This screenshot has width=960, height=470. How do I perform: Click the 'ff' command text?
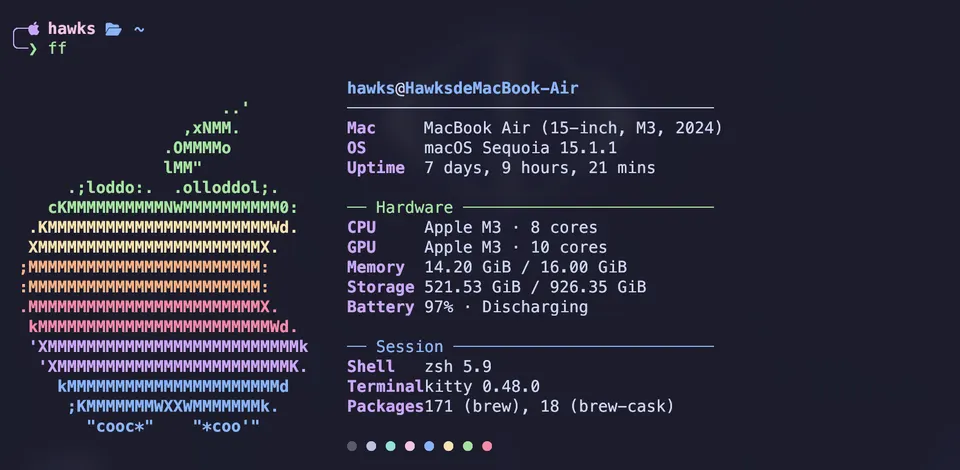pos(58,48)
